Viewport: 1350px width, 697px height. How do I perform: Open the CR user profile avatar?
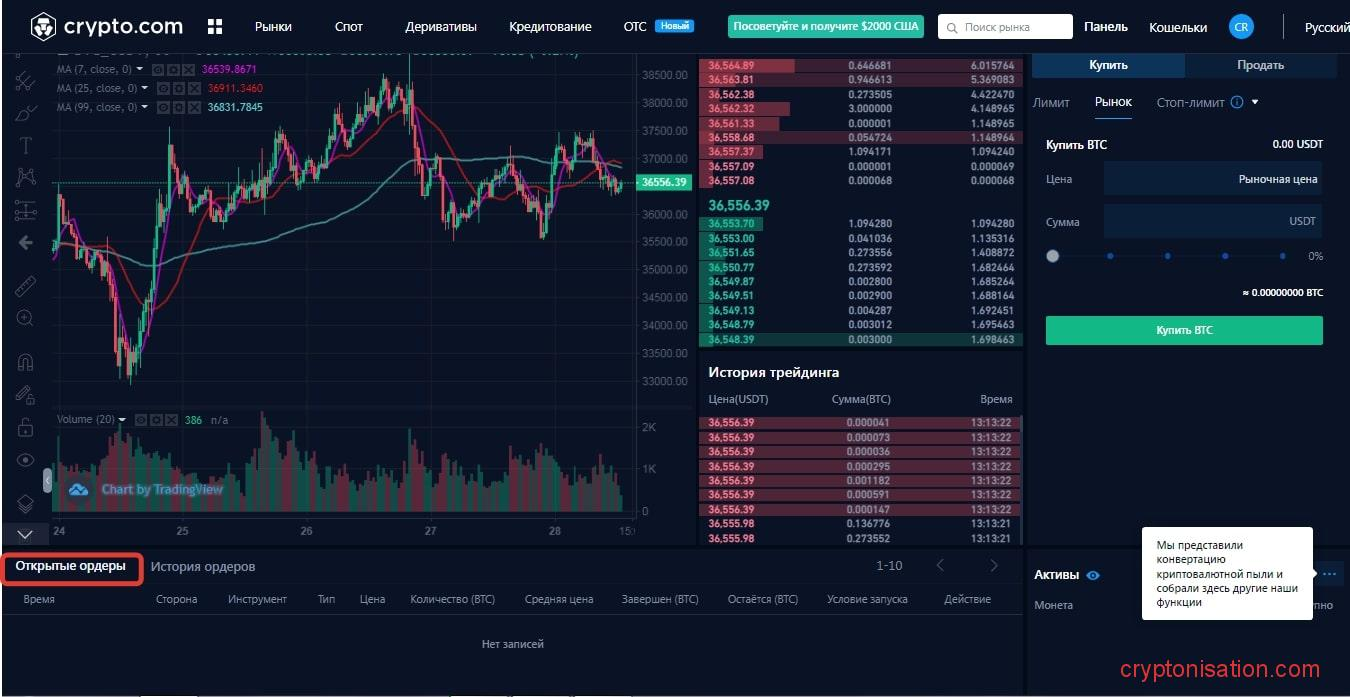(x=1241, y=27)
